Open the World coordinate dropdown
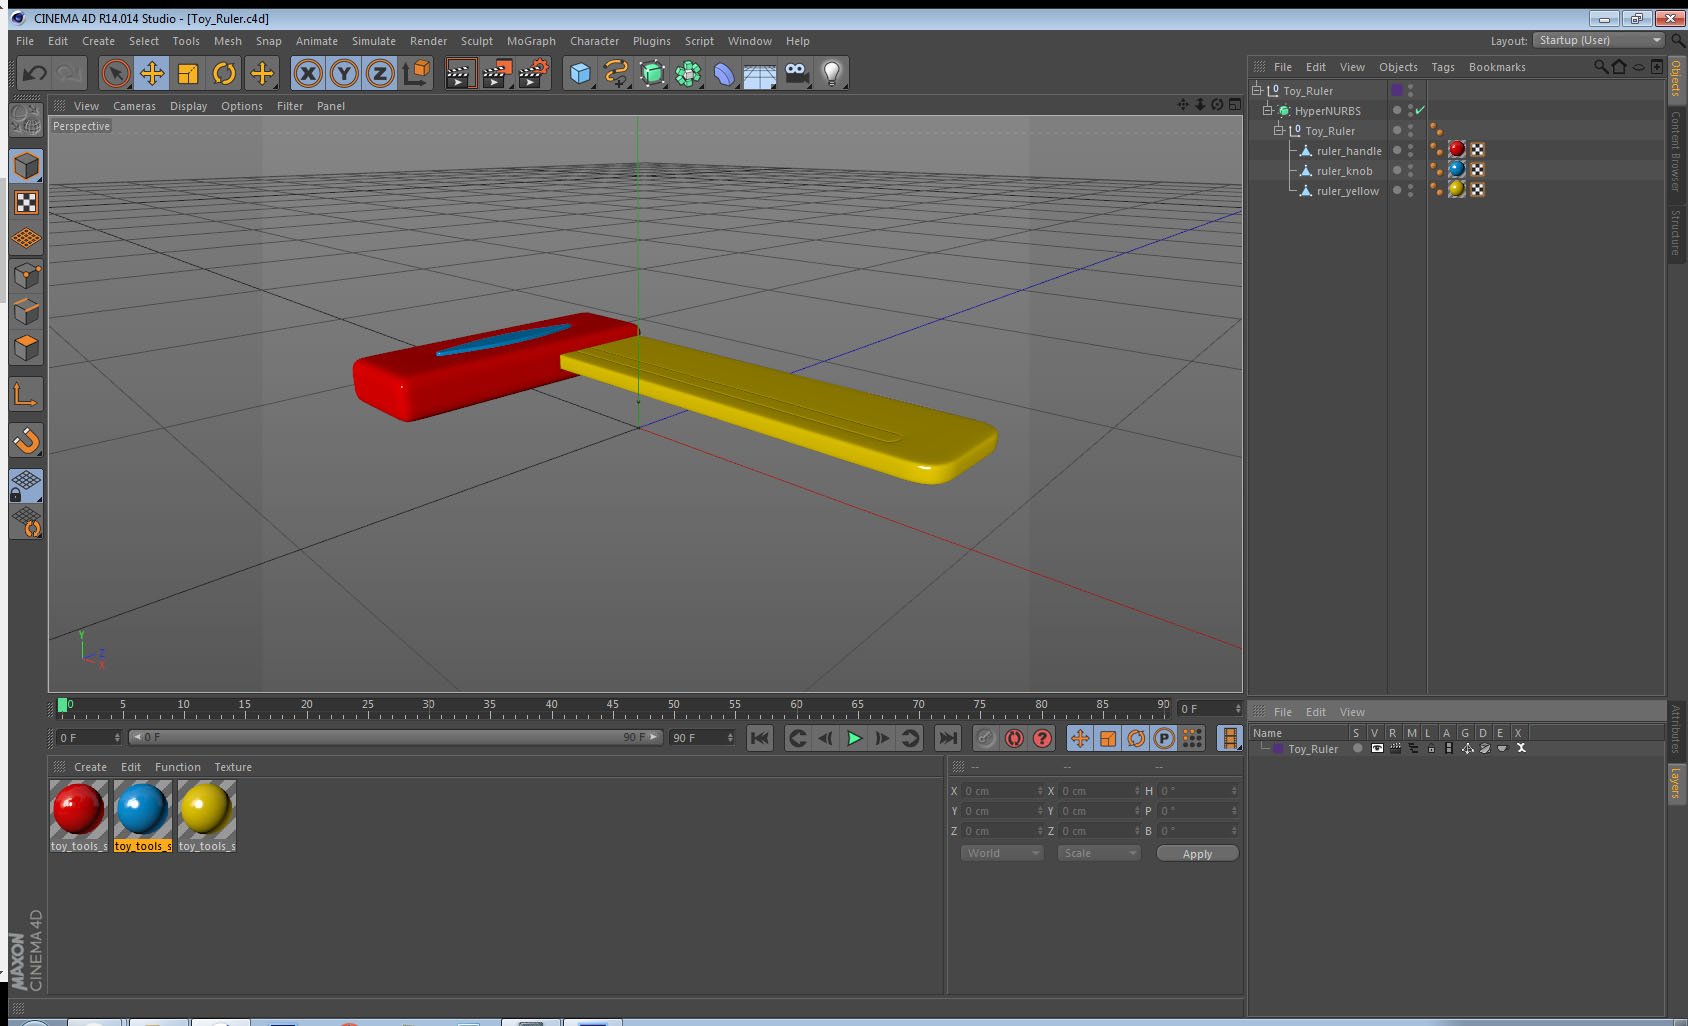 (1003, 853)
